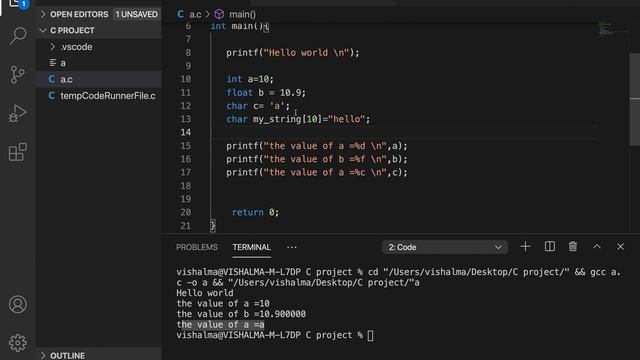Image resolution: width=640 pixels, height=360 pixels.
Task: Click the main() breadcrumb item
Action: 242,14
